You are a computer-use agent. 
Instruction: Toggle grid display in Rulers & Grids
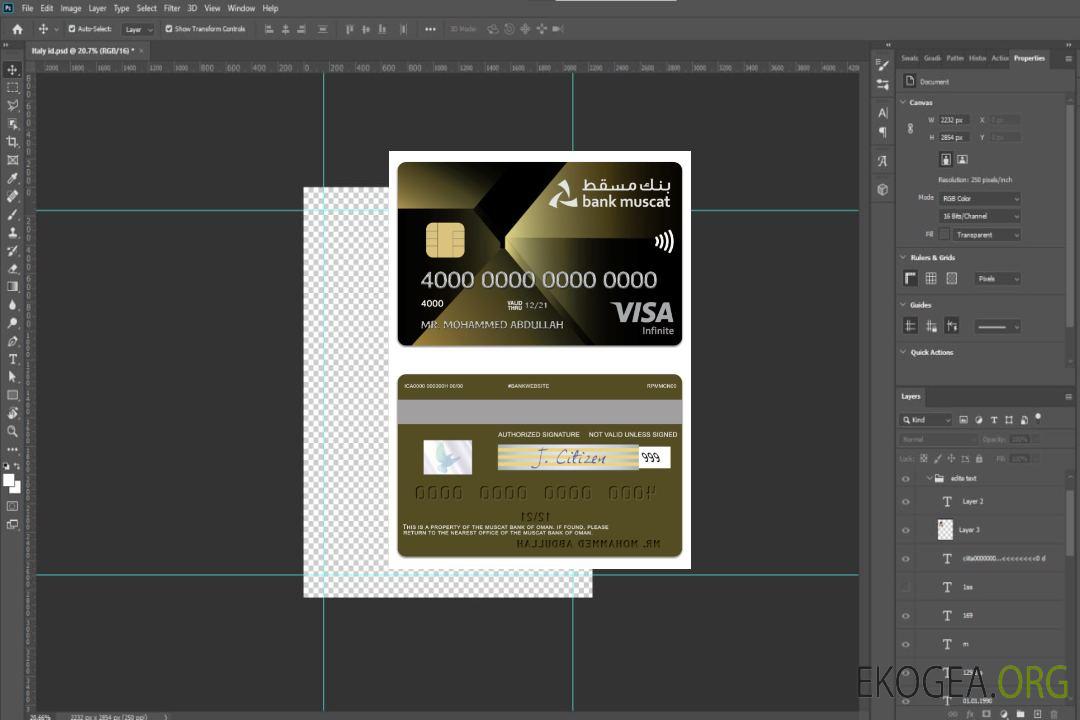pyautogui.click(x=931, y=278)
